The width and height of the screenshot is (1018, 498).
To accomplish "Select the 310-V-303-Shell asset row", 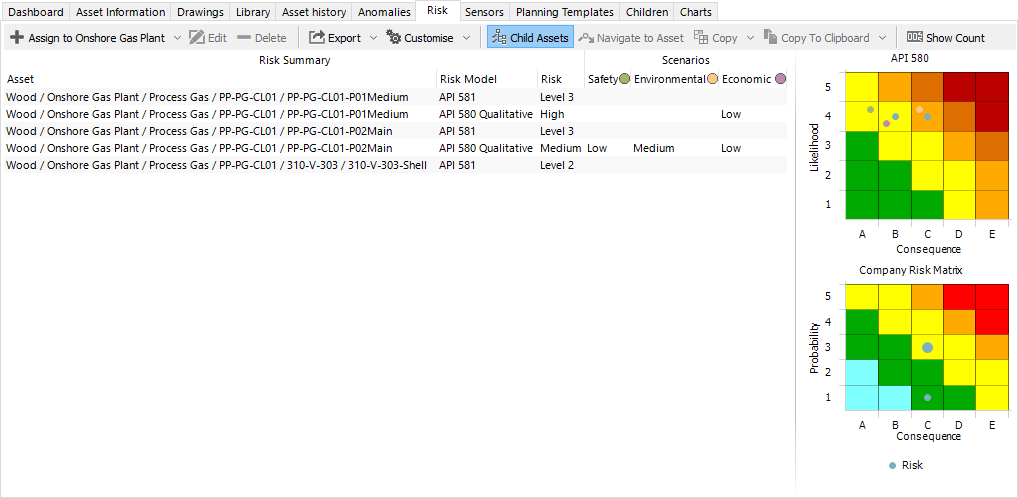I will pos(217,165).
